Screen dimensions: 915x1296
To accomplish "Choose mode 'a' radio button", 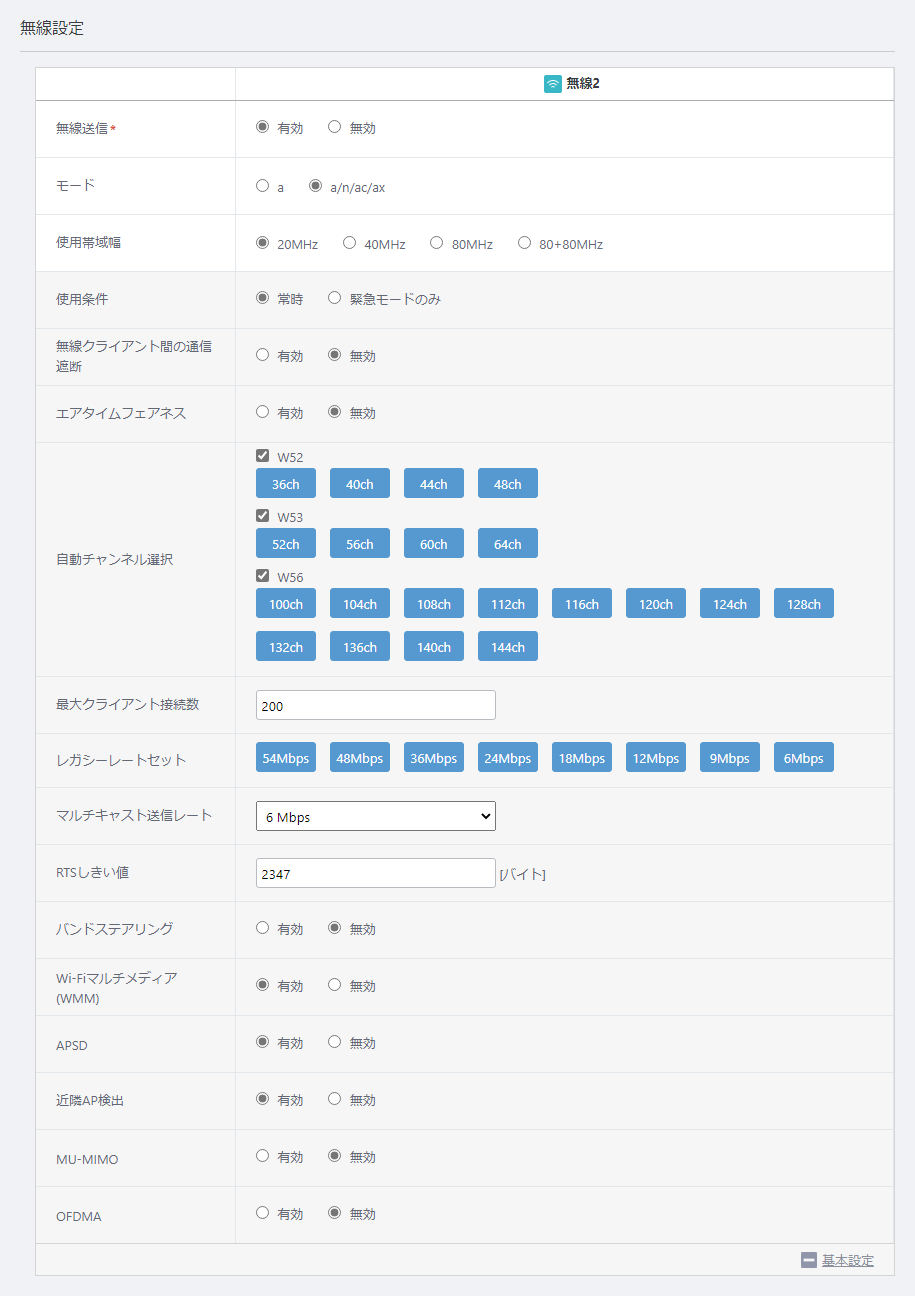I will pyautogui.click(x=263, y=186).
